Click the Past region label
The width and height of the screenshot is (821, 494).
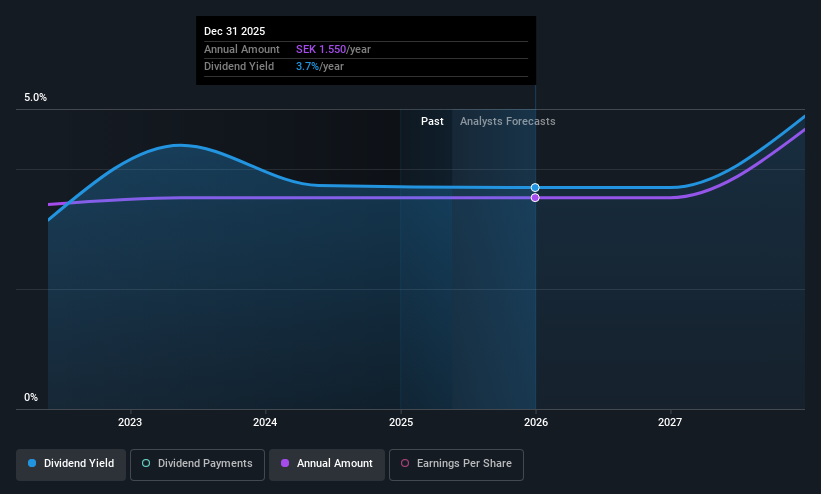click(432, 121)
